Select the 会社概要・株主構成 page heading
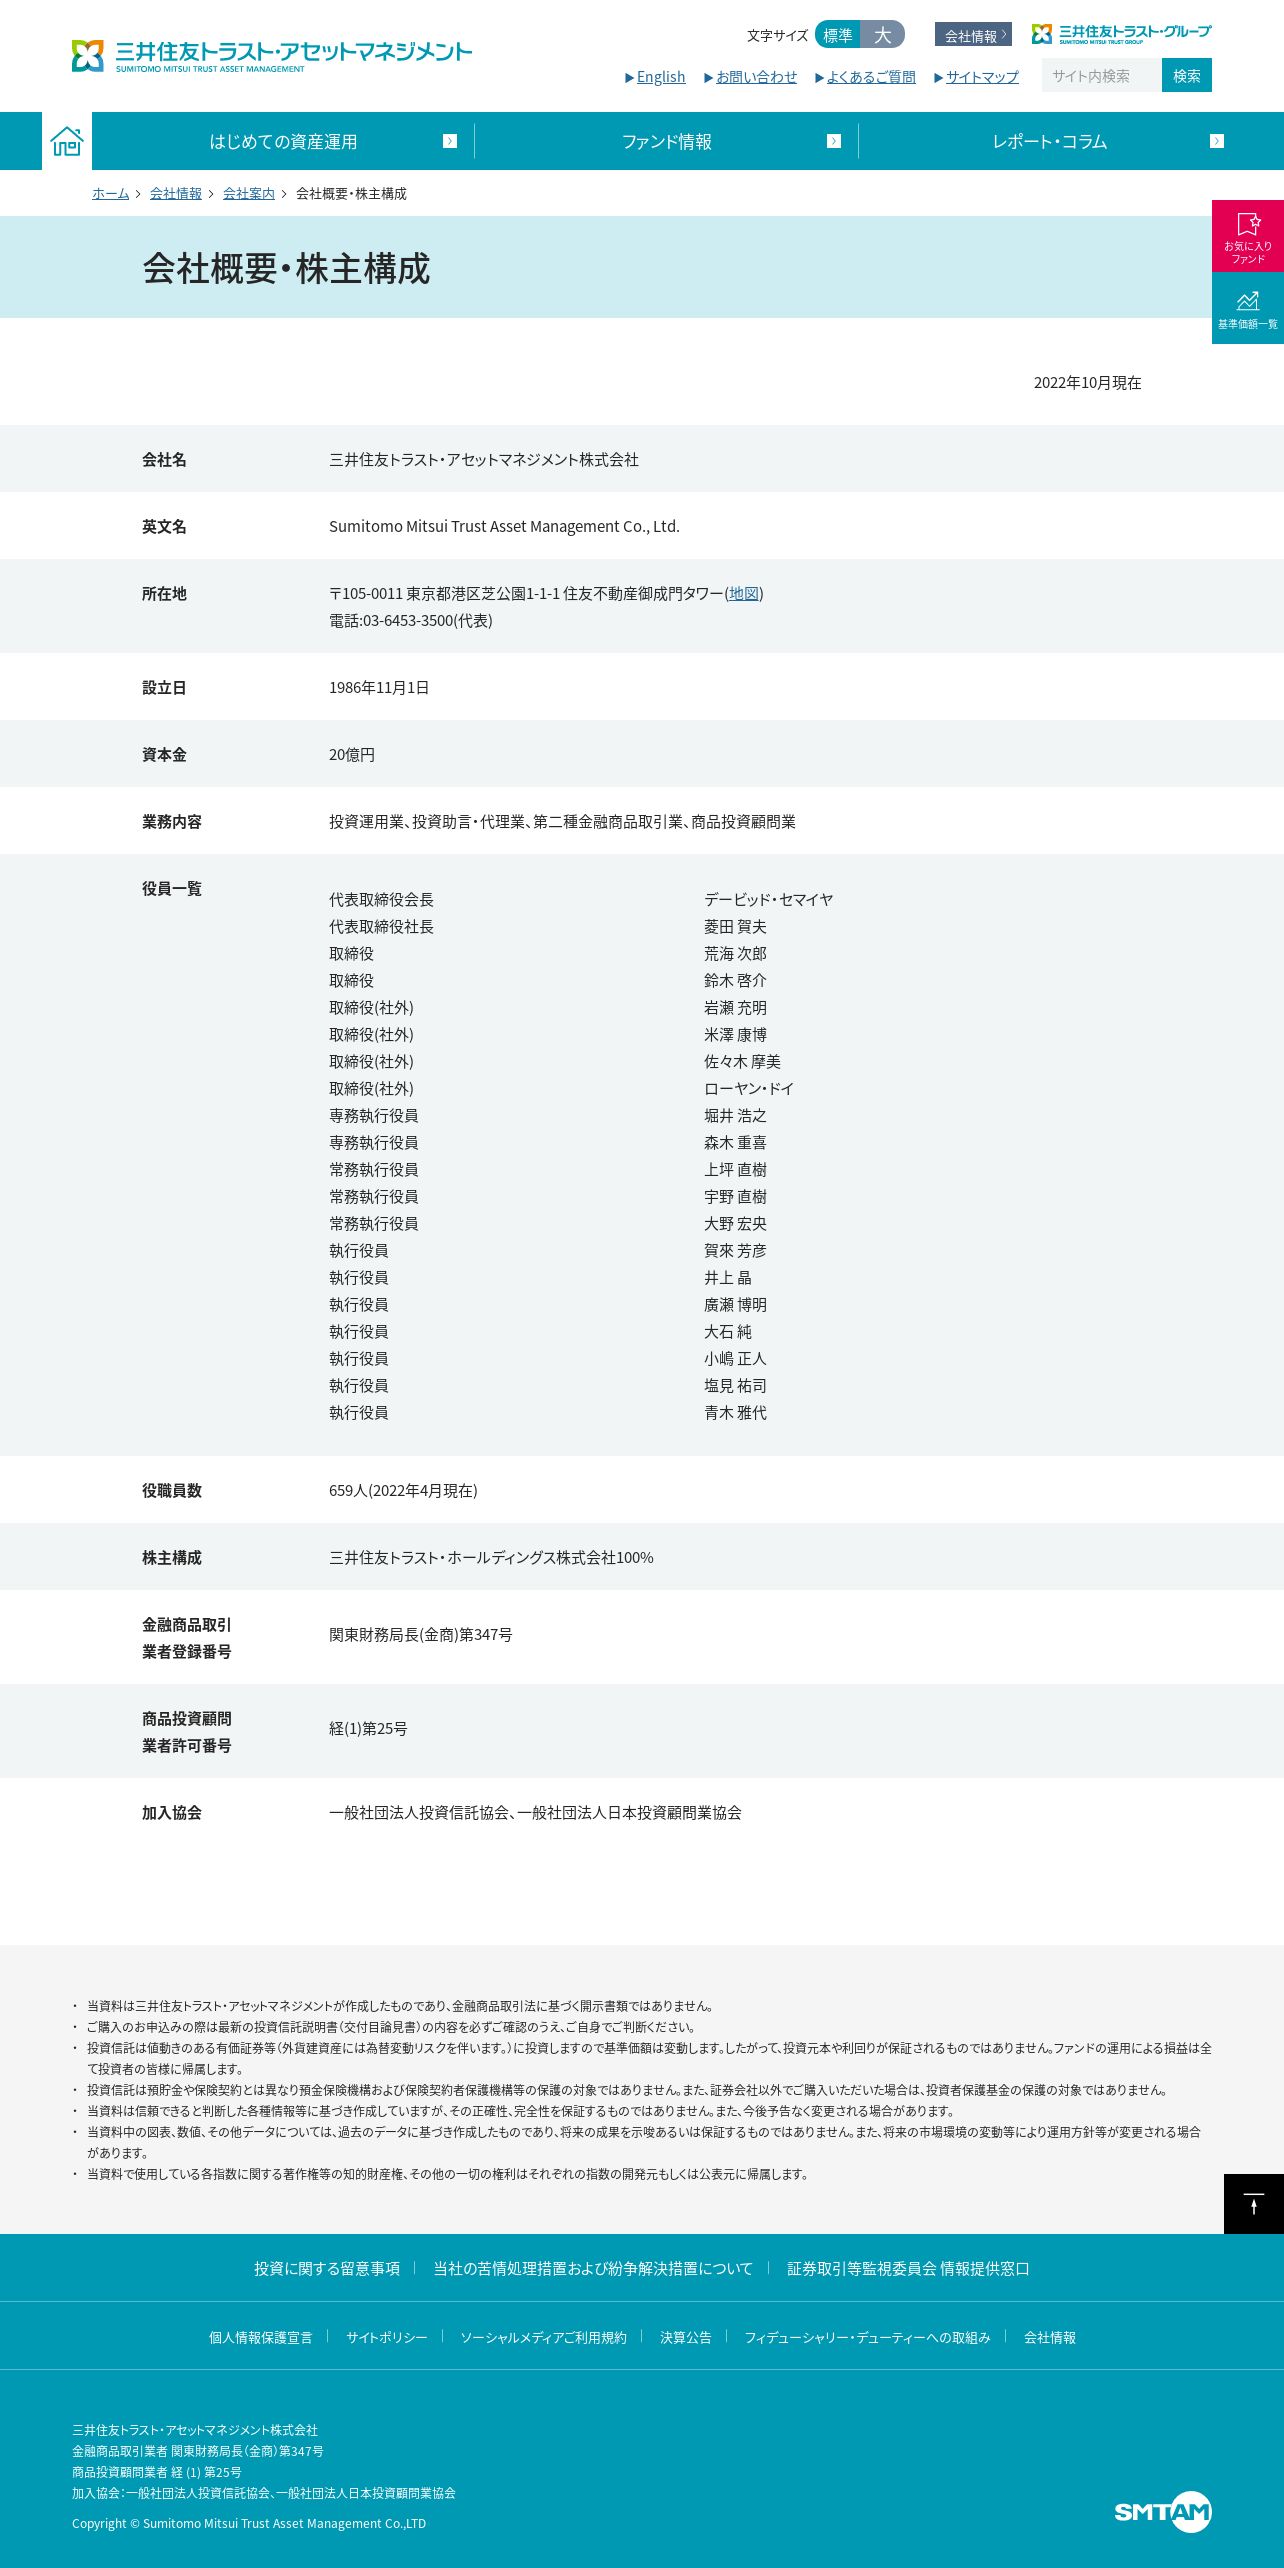The height and width of the screenshot is (2568, 1284). (286, 268)
